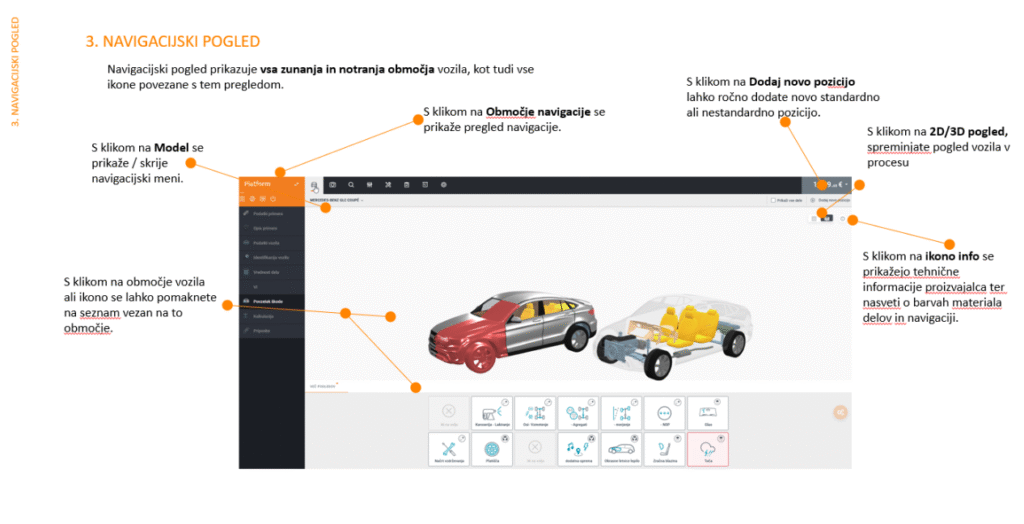Switch to 2D vehicle view
Viewport: 1024px width, 524px height.
click(815, 217)
